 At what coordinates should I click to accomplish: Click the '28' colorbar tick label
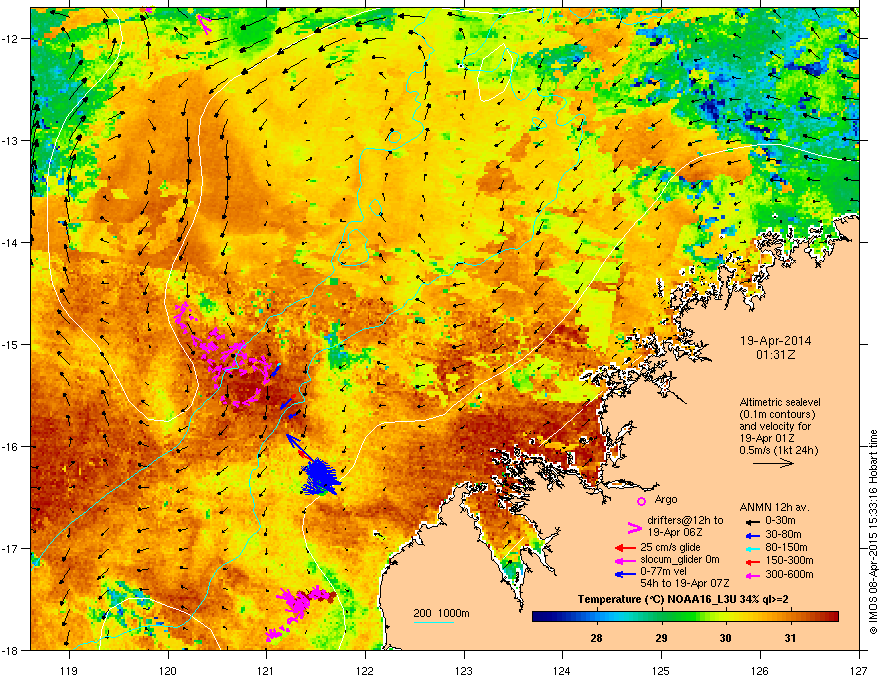(597, 638)
